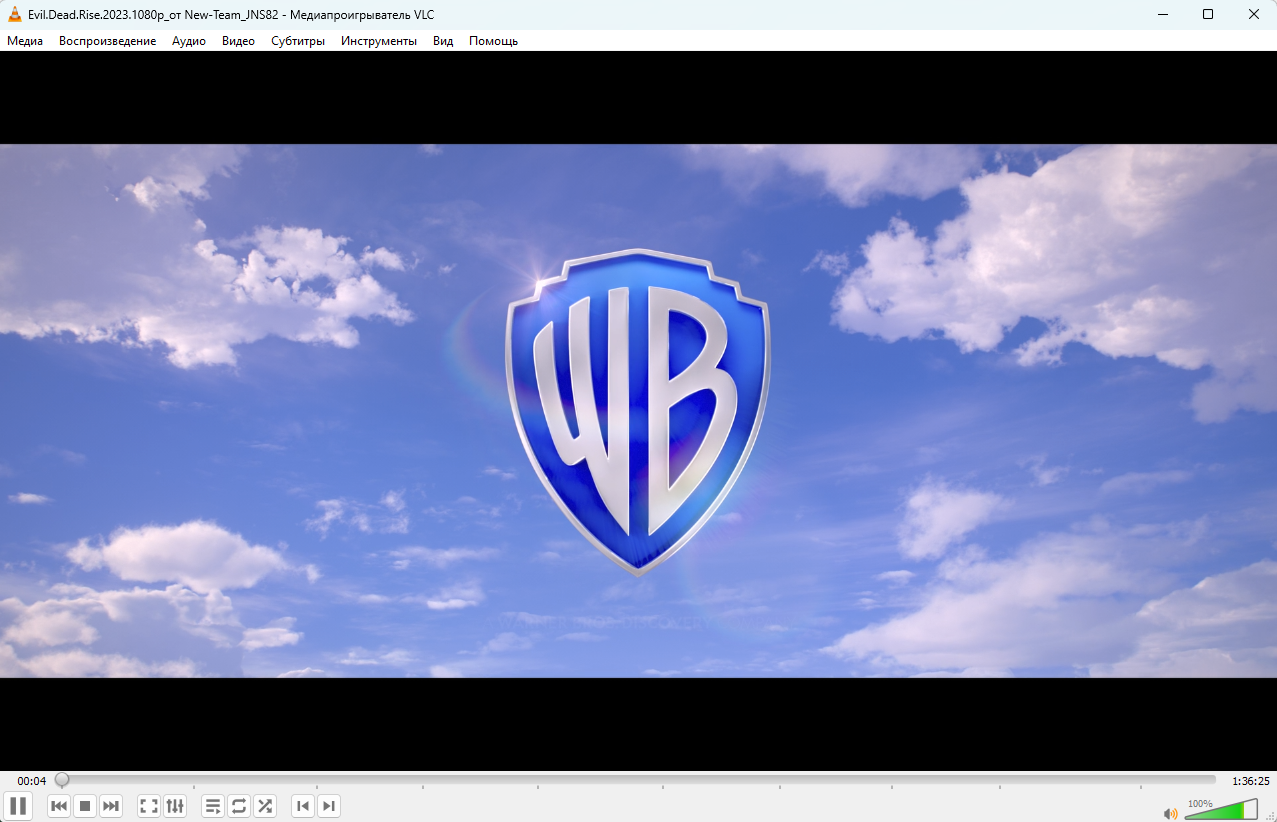Go to next chapter
The height and width of the screenshot is (822, 1277).
click(x=329, y=806)
